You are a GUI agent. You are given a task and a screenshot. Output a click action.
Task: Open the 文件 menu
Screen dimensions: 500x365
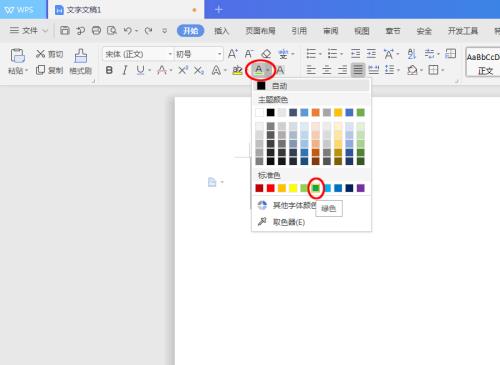[29, 31]
